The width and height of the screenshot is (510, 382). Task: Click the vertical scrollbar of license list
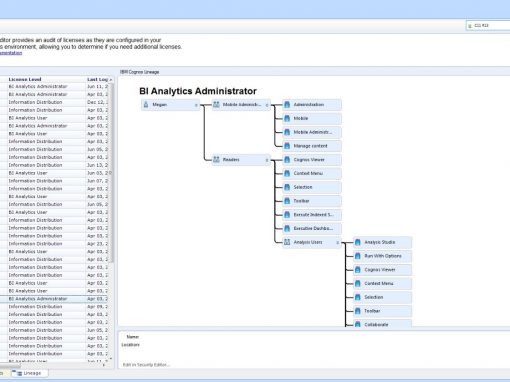click(x=112, y=173)
